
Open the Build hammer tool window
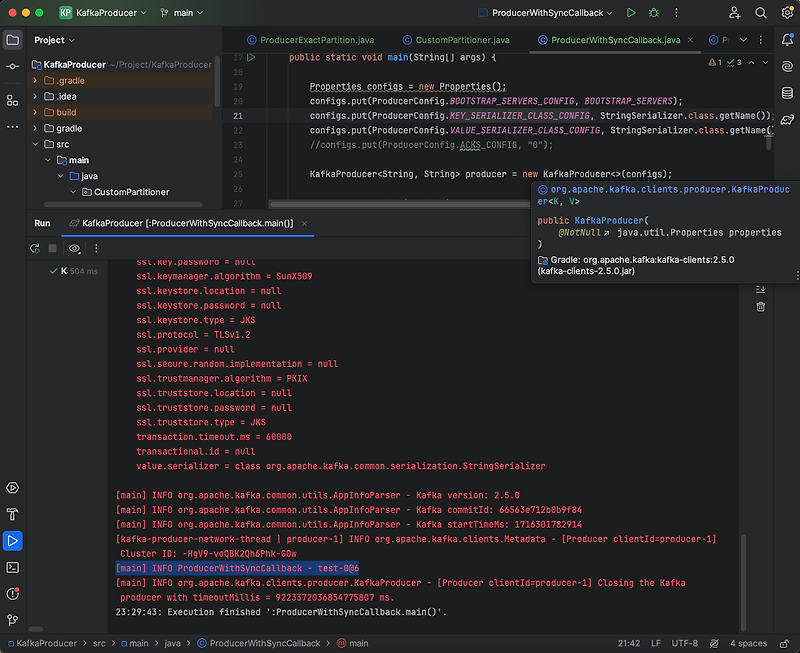[x=12, y=514]
